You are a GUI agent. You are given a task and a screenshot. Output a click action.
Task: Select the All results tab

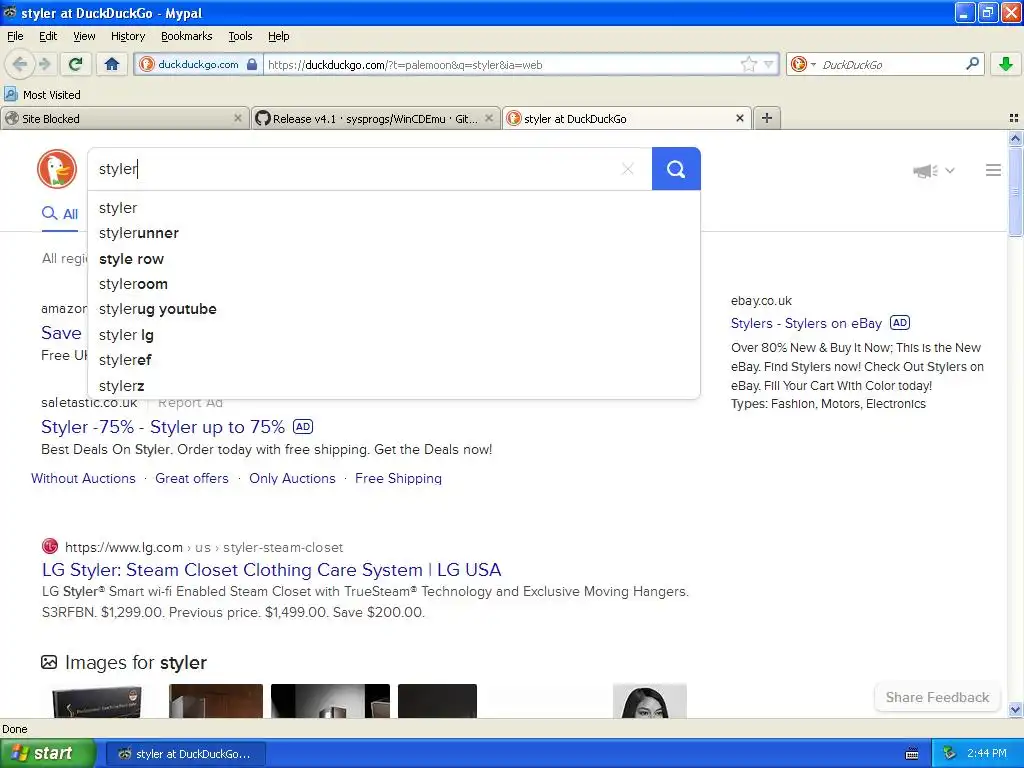click(60, 214)
